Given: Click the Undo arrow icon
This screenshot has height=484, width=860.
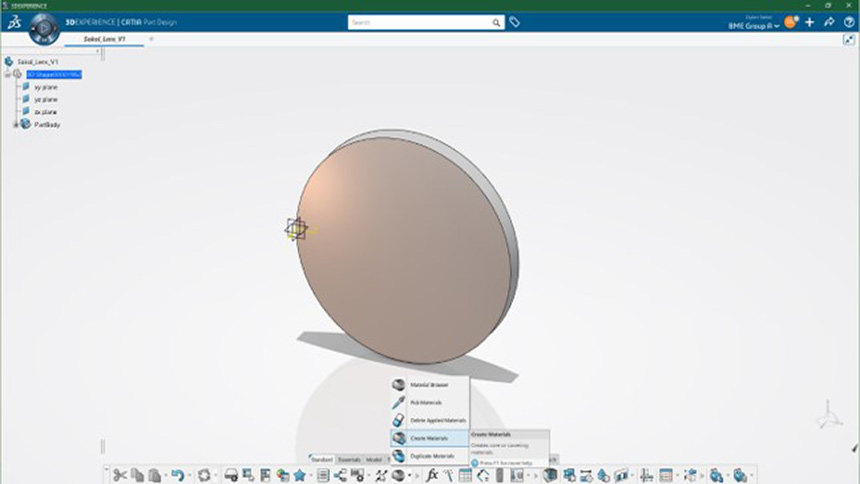Looking at the screenshot, I should pos(177,475).
